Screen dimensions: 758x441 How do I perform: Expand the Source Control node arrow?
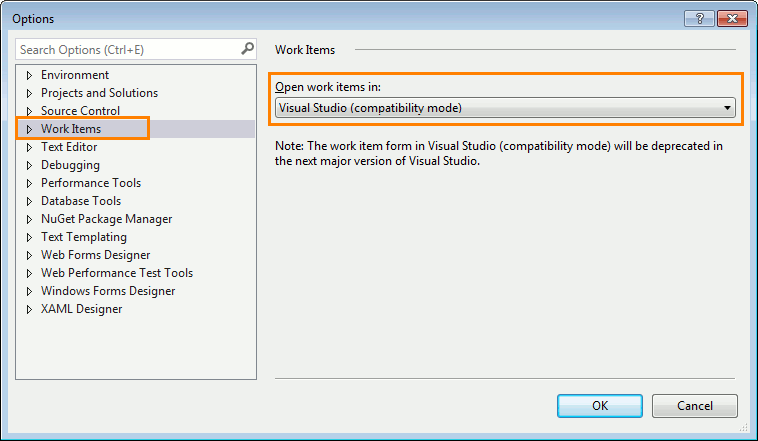coord(30,111)
